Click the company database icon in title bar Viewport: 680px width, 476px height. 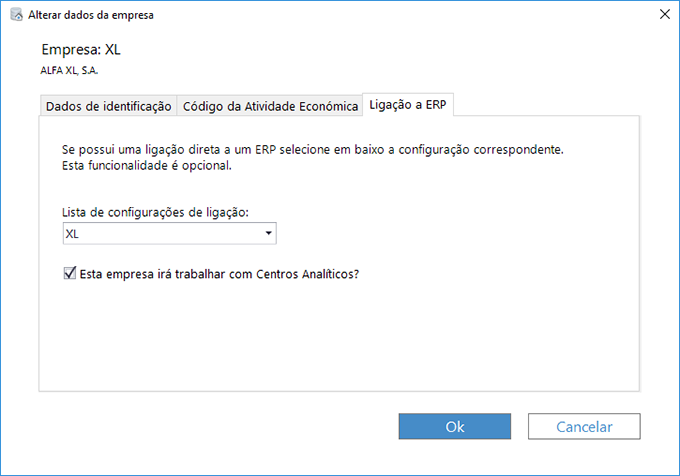click(x=16, y=15)
